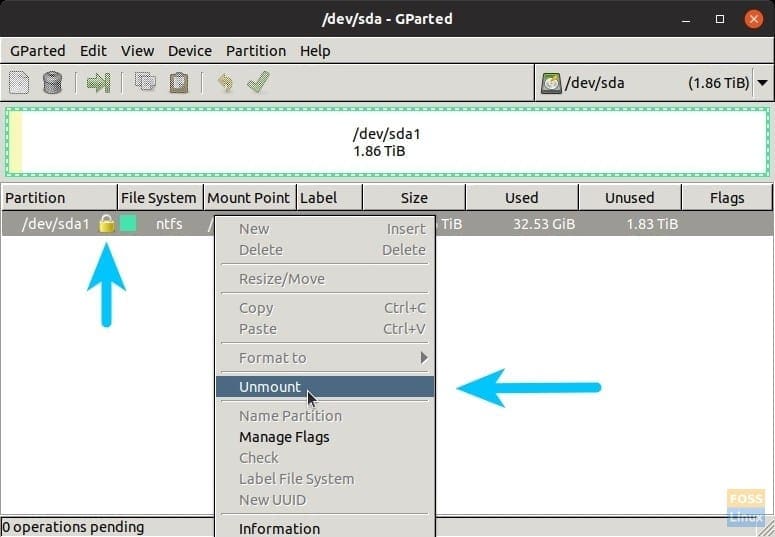Click the Resize/Move toolbar icon
Screen dimensions: 775x537
pyautogui.click(x=98, y=83)
